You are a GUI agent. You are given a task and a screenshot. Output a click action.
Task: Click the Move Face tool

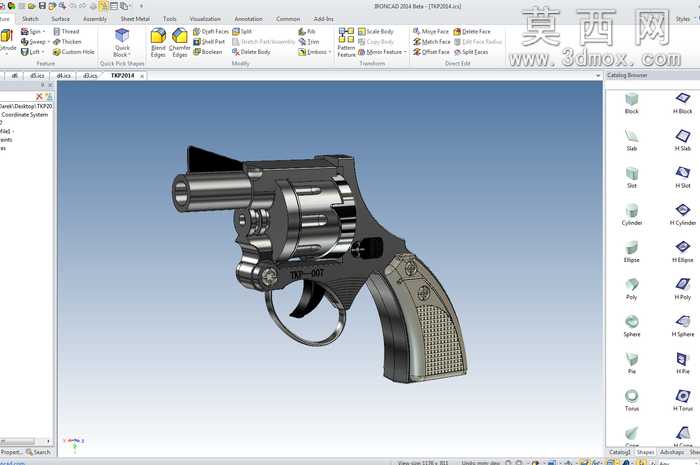(431, 31)
